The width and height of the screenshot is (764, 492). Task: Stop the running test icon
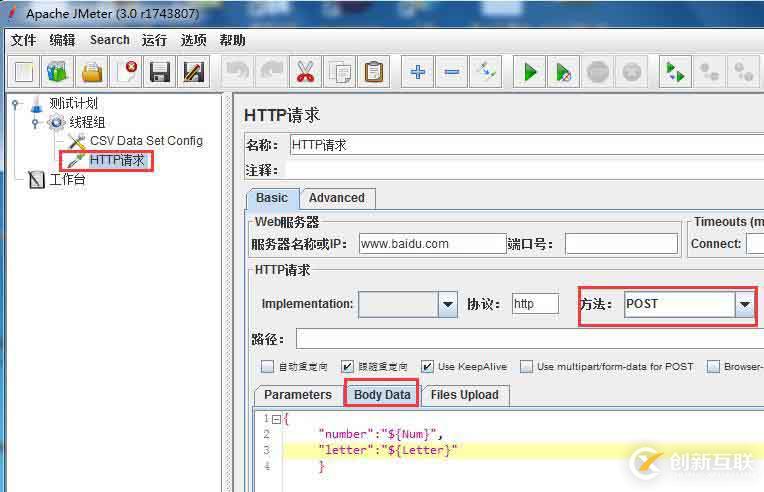click(x=598, y=72)
